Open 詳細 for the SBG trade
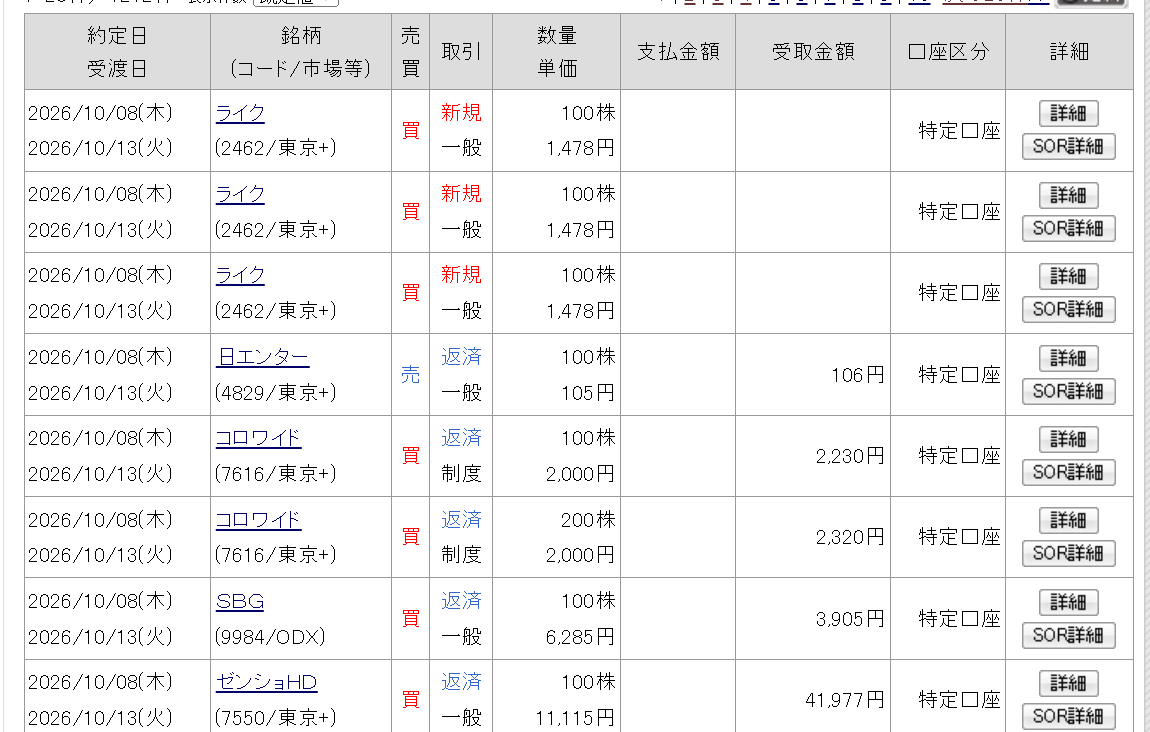 tap(1069, 603)
